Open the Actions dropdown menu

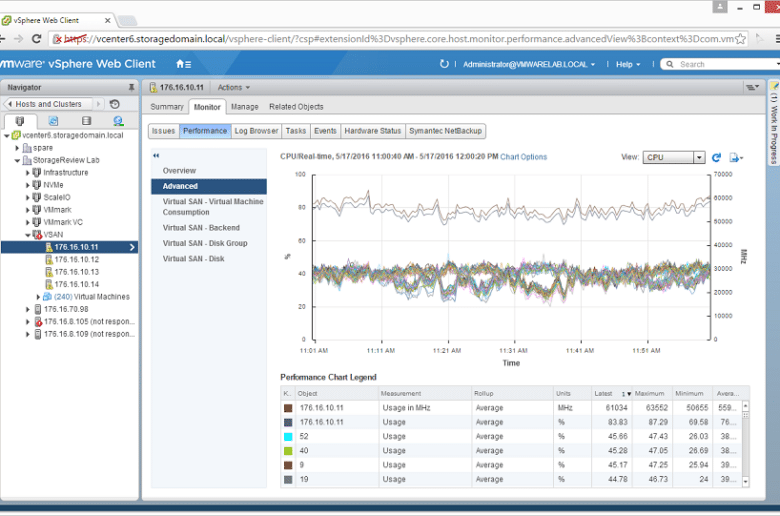(234, 88)
